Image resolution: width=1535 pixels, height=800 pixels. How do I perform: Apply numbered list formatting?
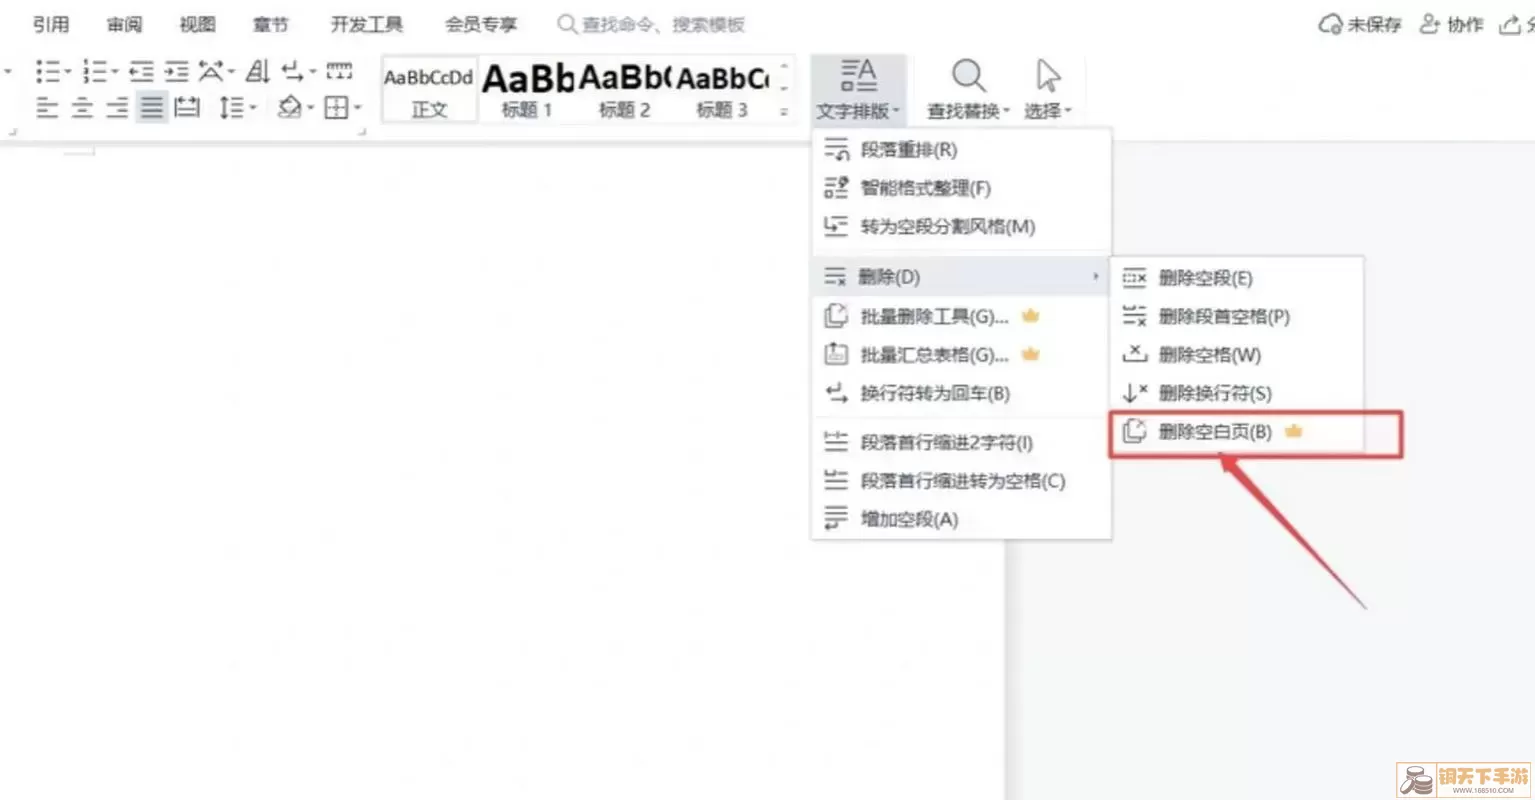[x=94, y=71]
